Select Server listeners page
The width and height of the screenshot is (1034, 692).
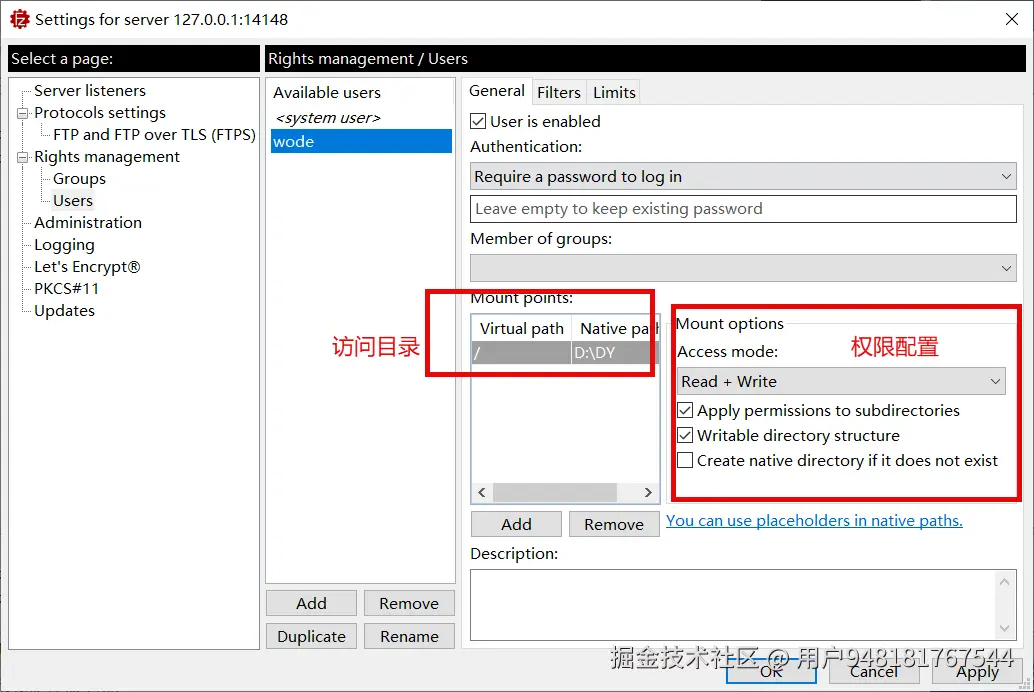click(90, 90)
